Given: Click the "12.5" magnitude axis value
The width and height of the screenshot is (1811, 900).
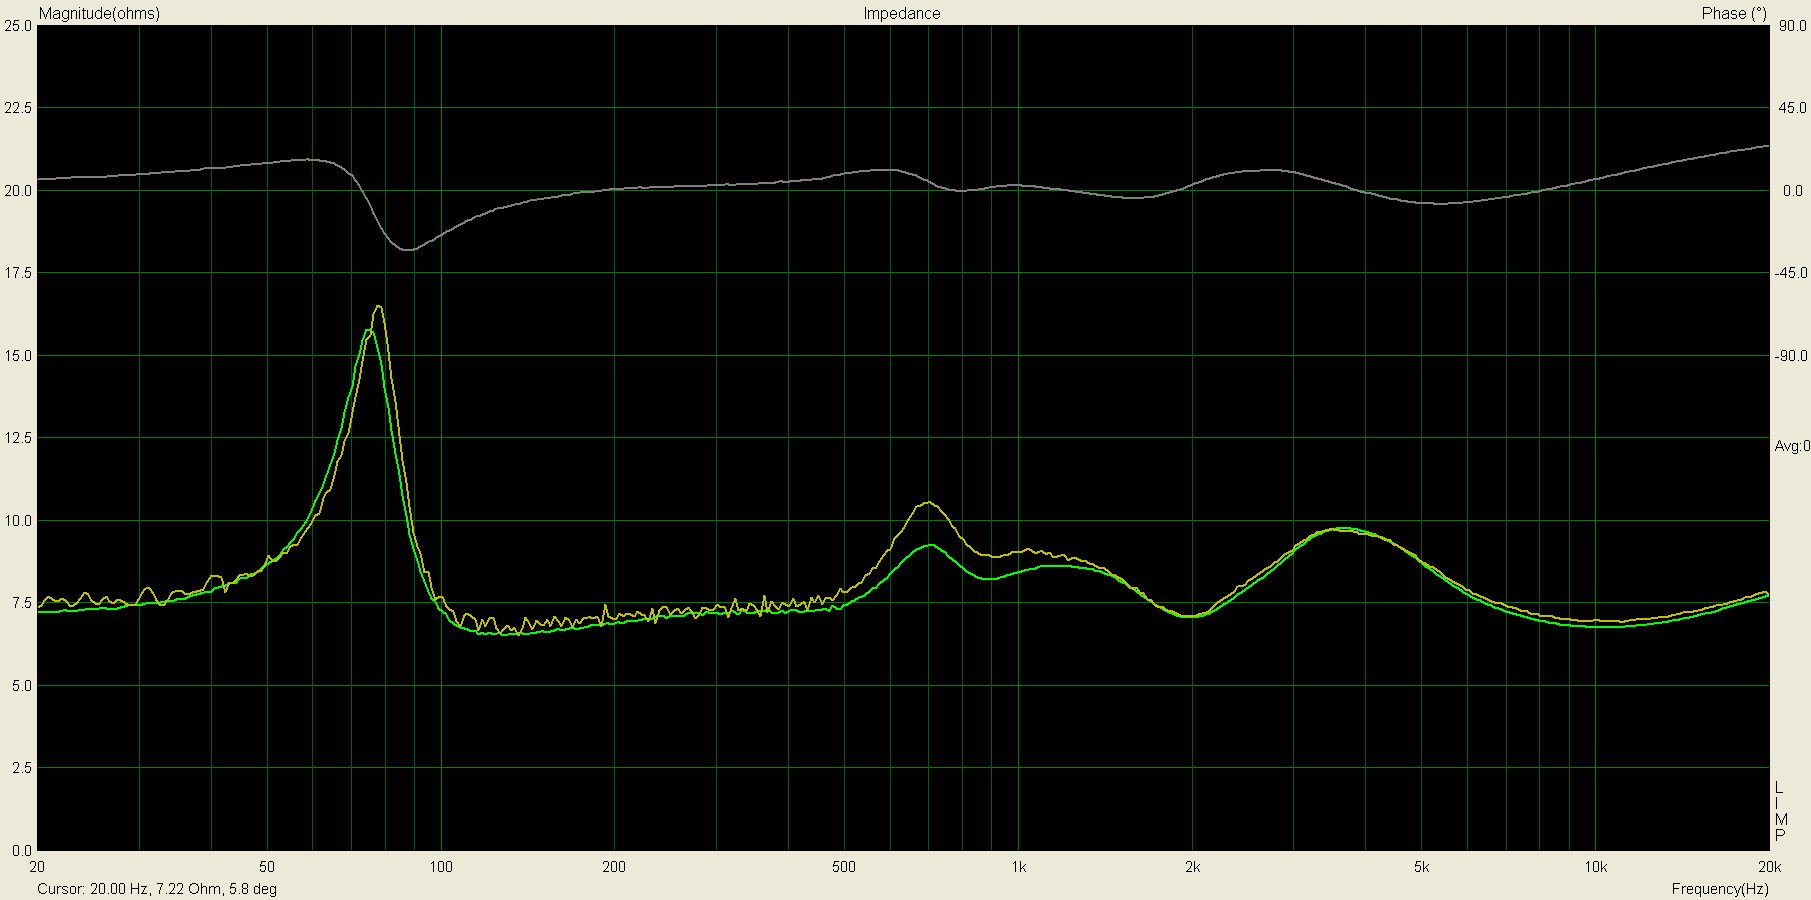Looking at the screenshot, I should pyautogui.click(x=18, y=438).
